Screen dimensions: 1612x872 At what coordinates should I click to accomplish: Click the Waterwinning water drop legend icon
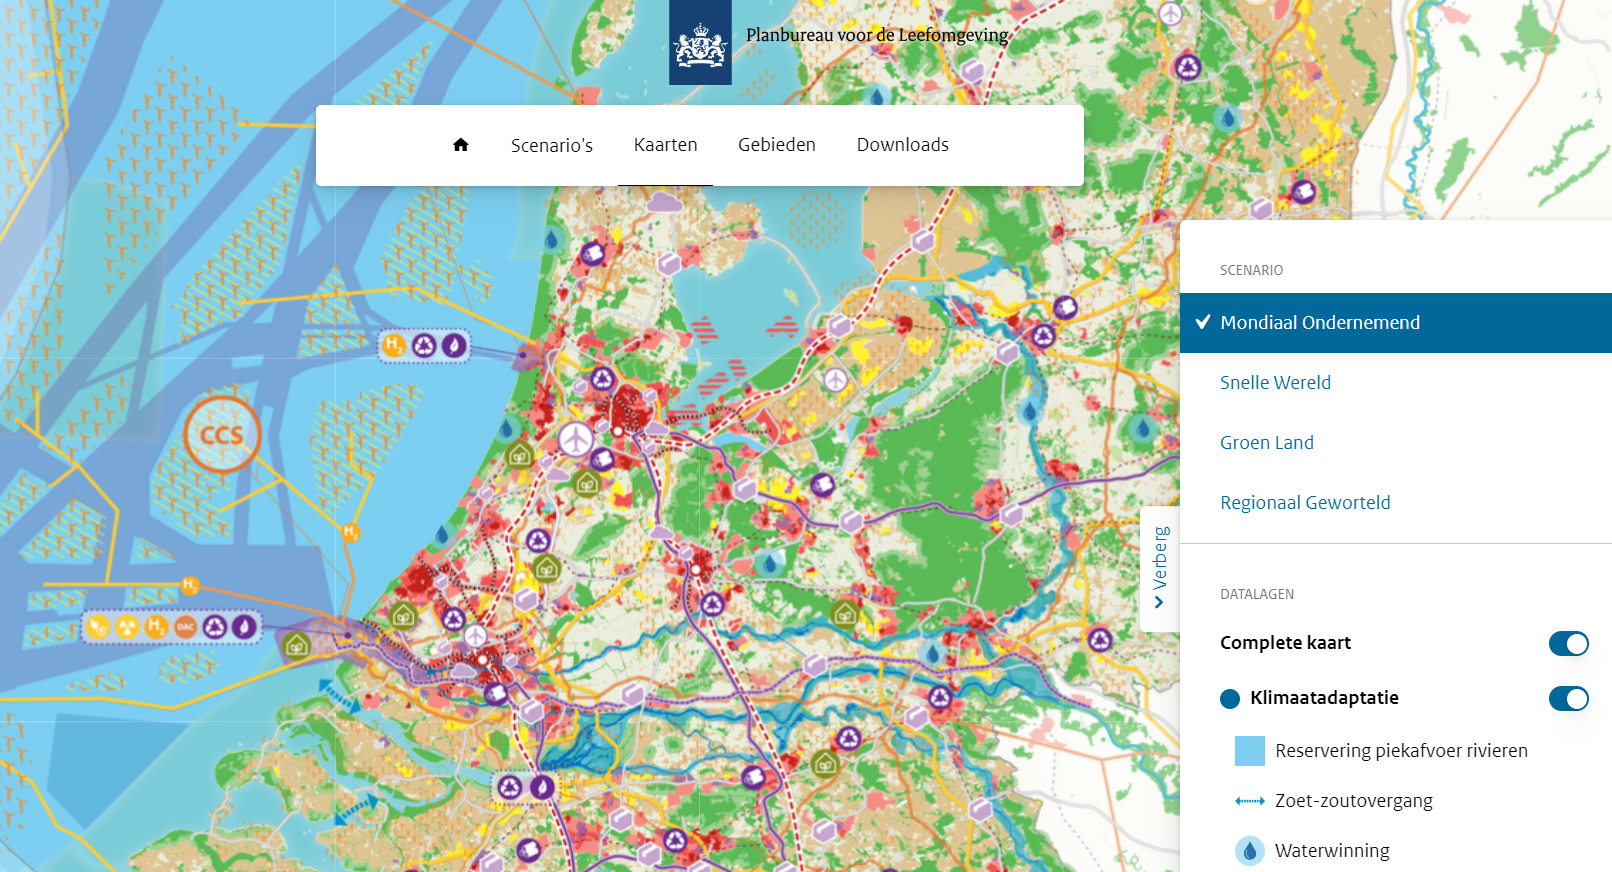click(x=1249, y=851)
